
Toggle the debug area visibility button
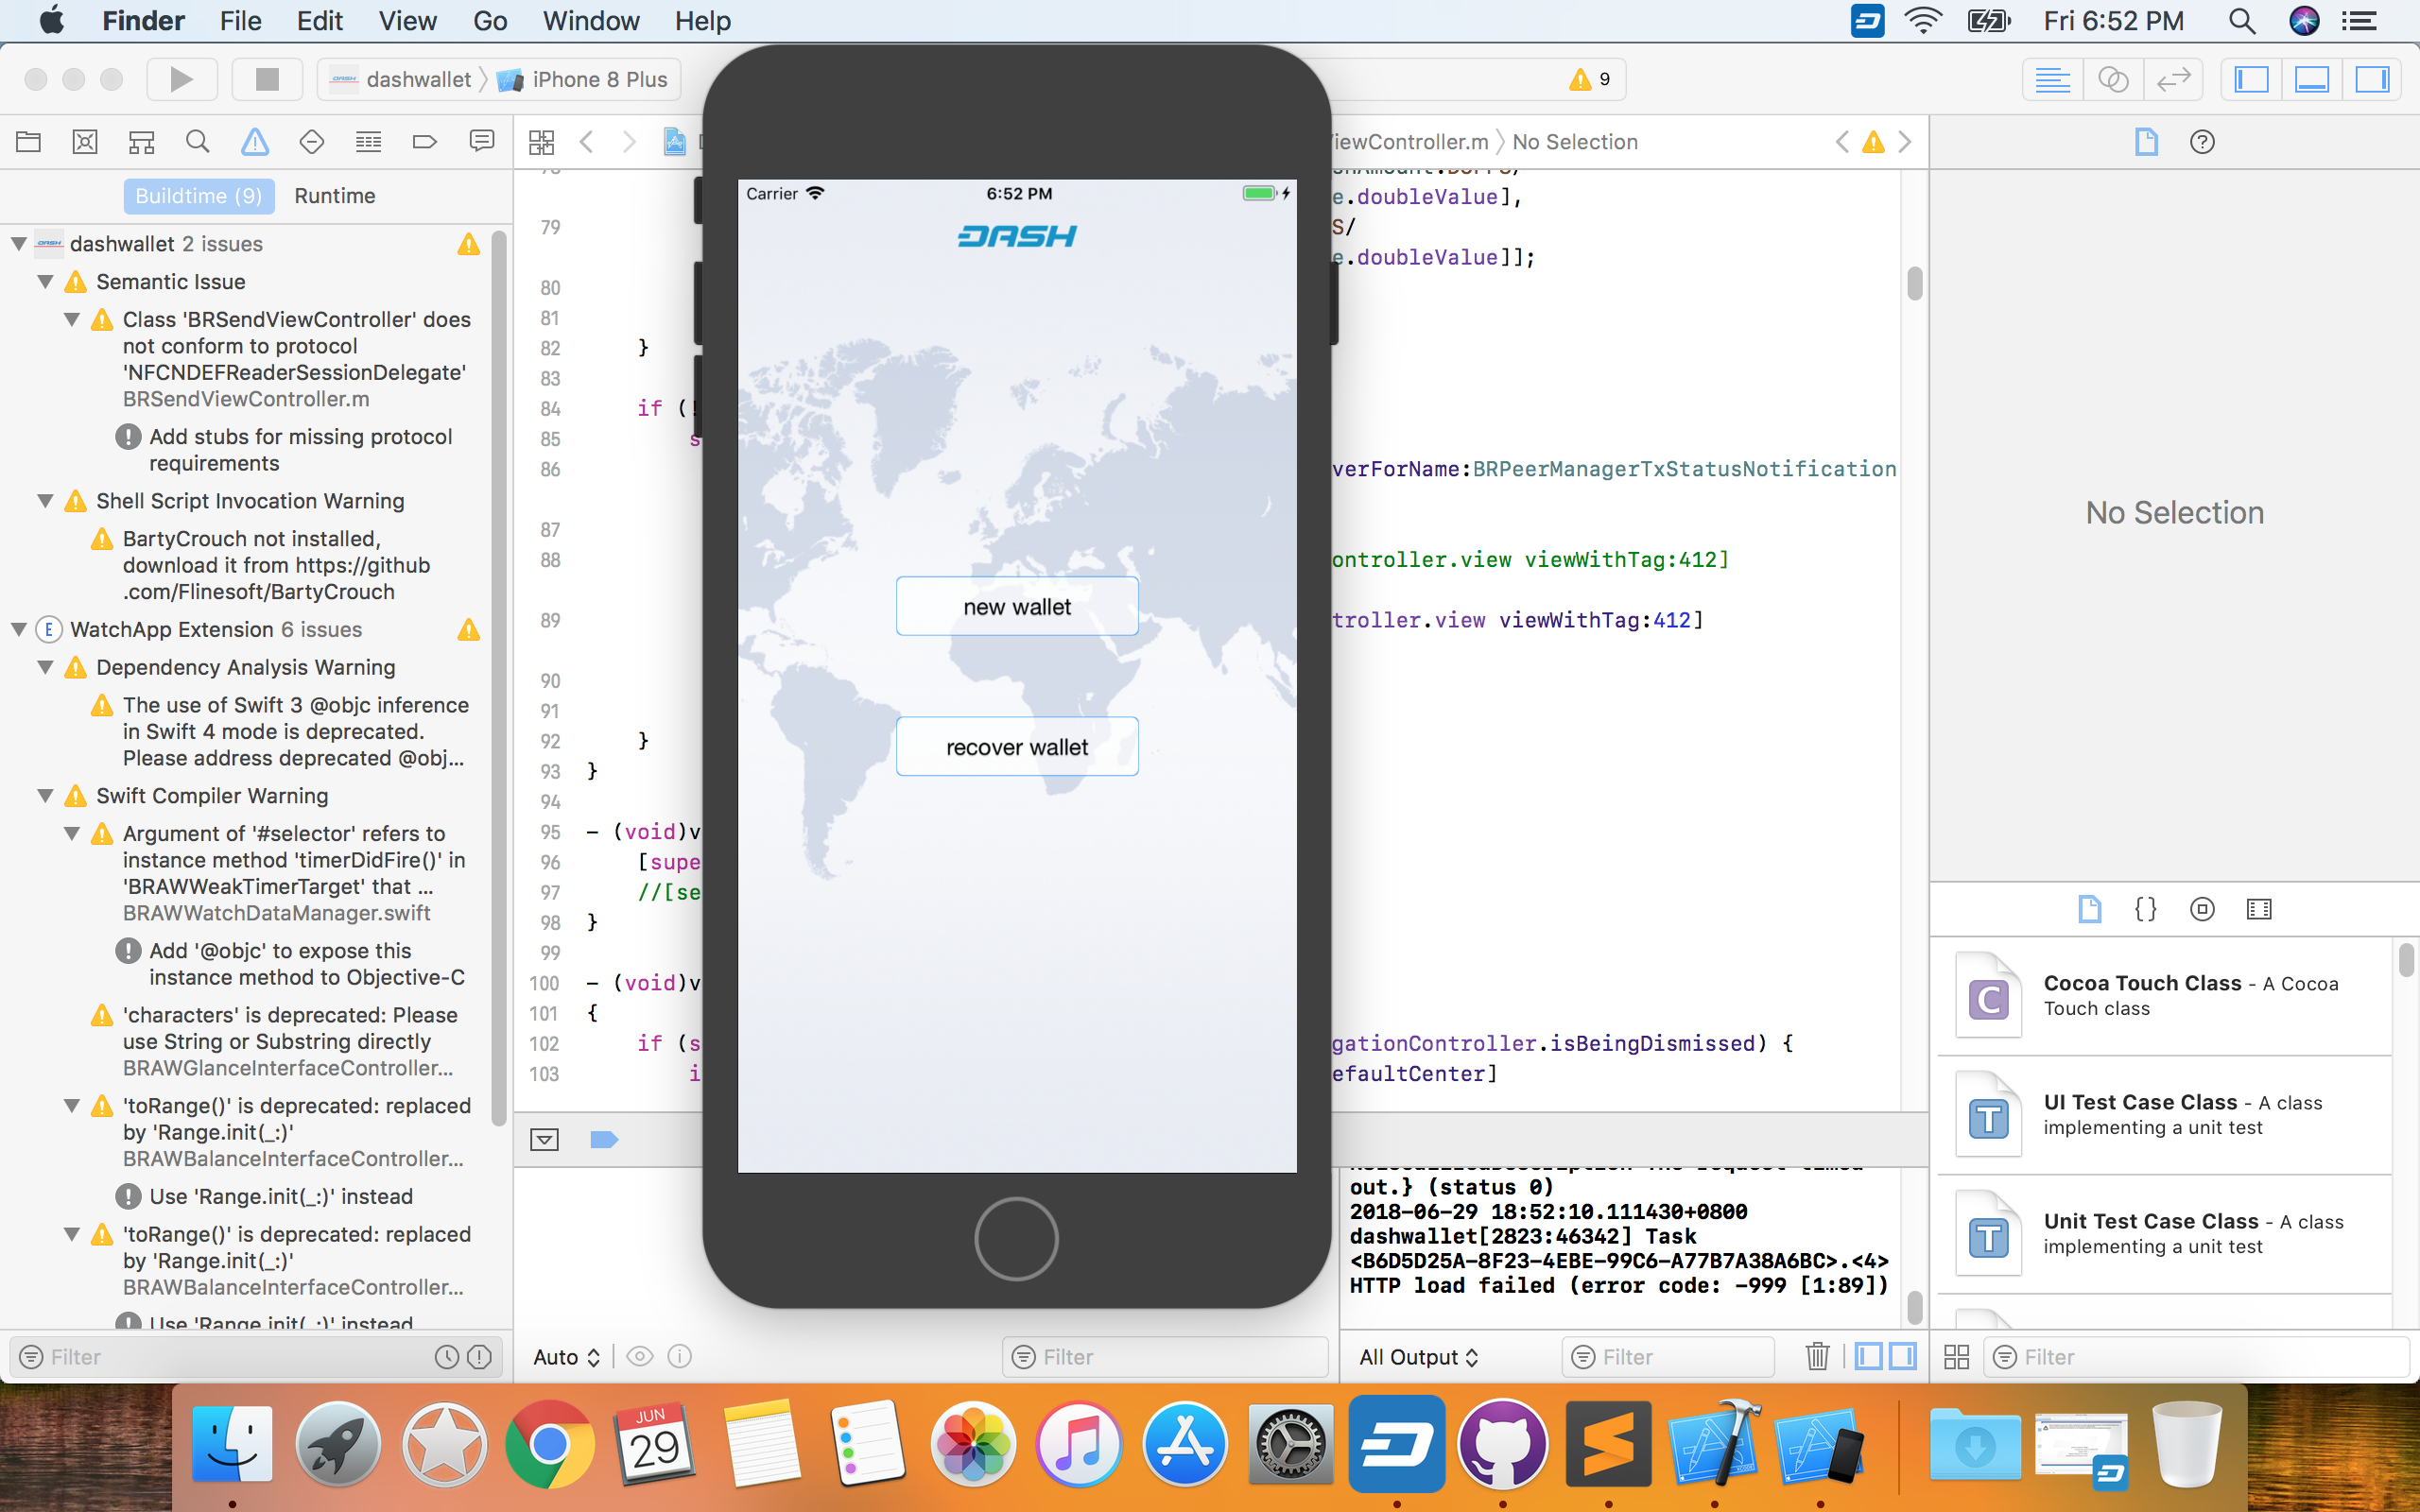tap(2312, 79)
